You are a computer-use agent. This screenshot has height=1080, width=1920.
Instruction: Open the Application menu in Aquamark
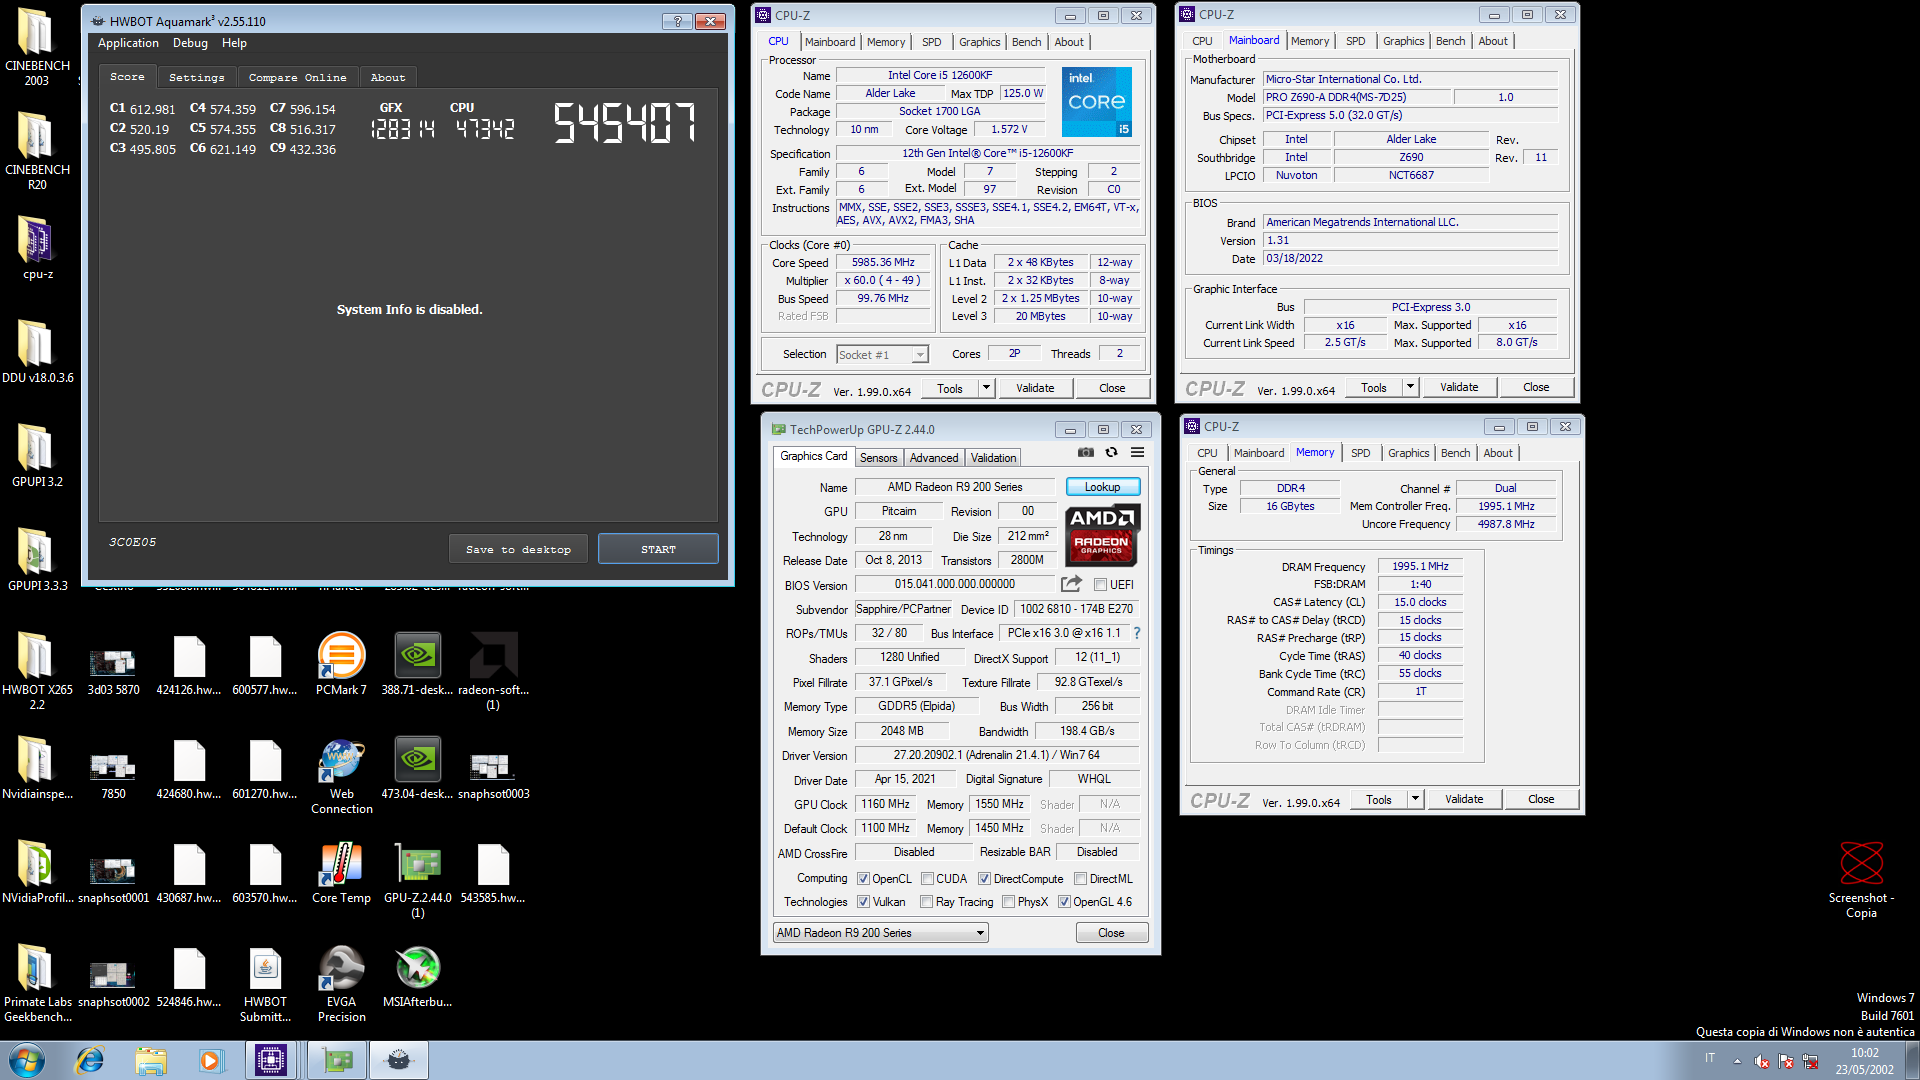tap(128, 43)
